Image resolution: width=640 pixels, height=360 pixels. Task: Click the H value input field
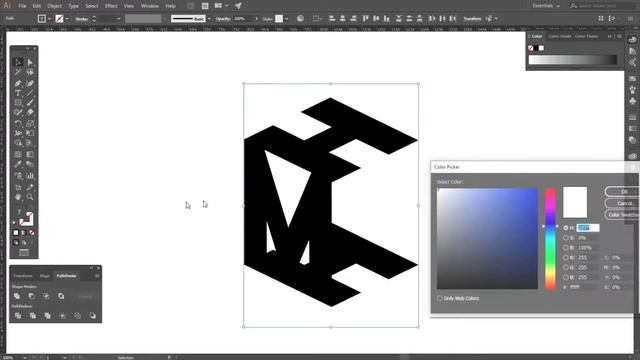(588, 228)
